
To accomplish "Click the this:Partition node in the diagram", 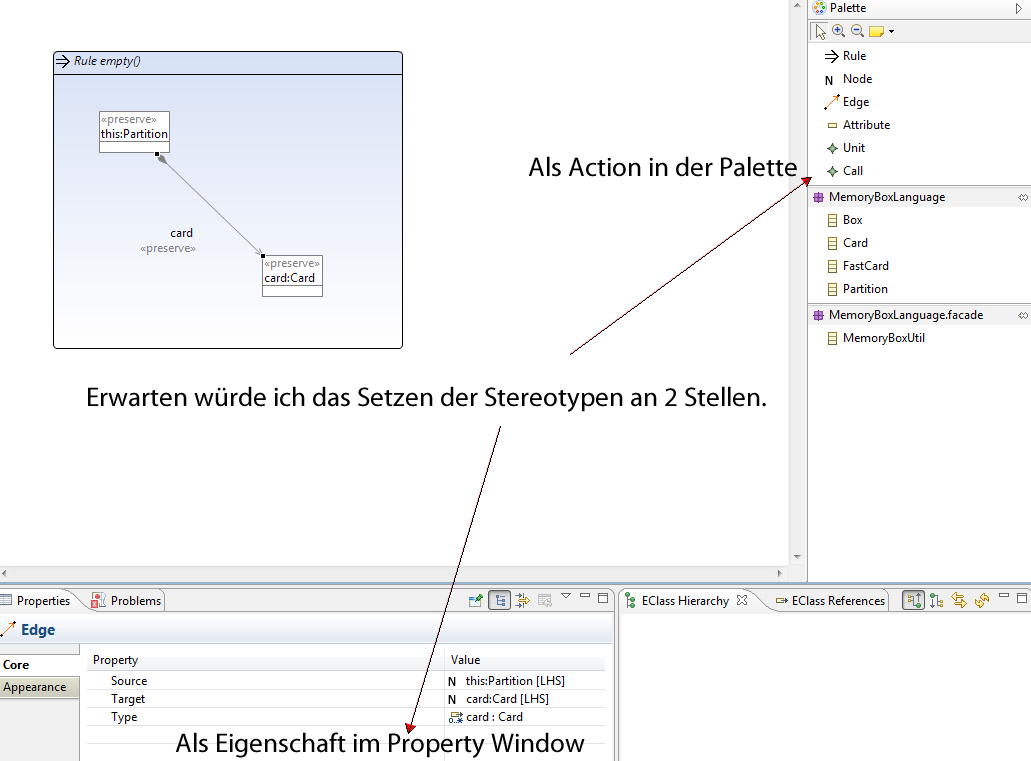I will pyautogui.click(x=134, y=132).
